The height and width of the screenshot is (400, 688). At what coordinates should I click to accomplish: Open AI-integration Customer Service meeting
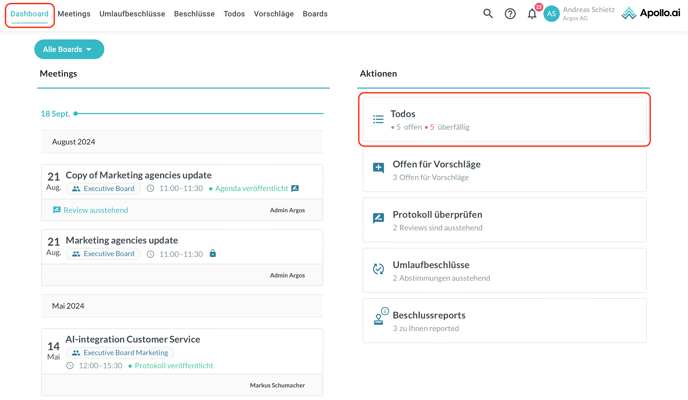[x=133, y=339]
